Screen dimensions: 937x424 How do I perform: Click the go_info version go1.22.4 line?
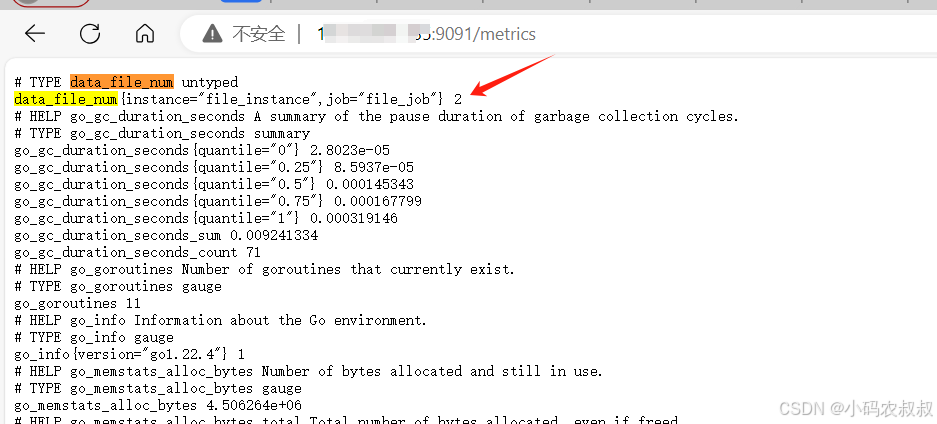pyautogui.click(x=129, y=354)
